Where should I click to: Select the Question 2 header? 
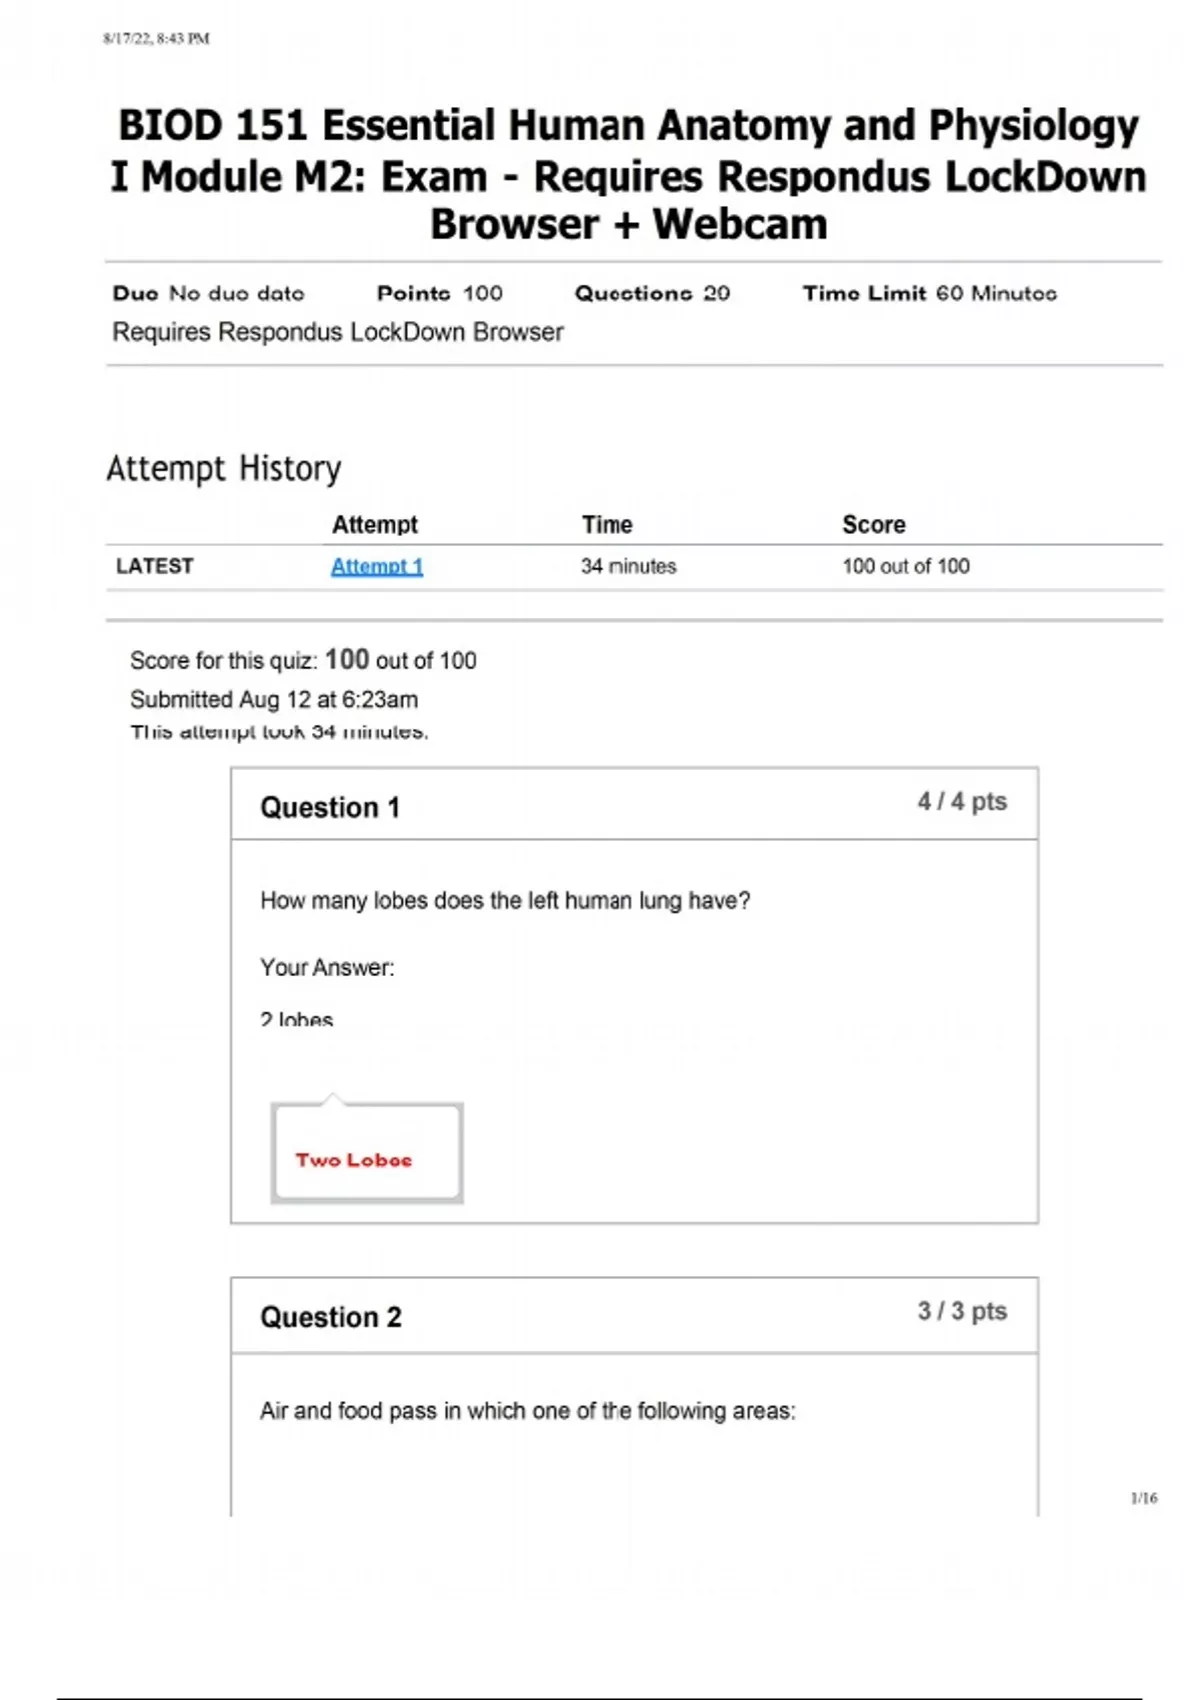[331, 1317]
